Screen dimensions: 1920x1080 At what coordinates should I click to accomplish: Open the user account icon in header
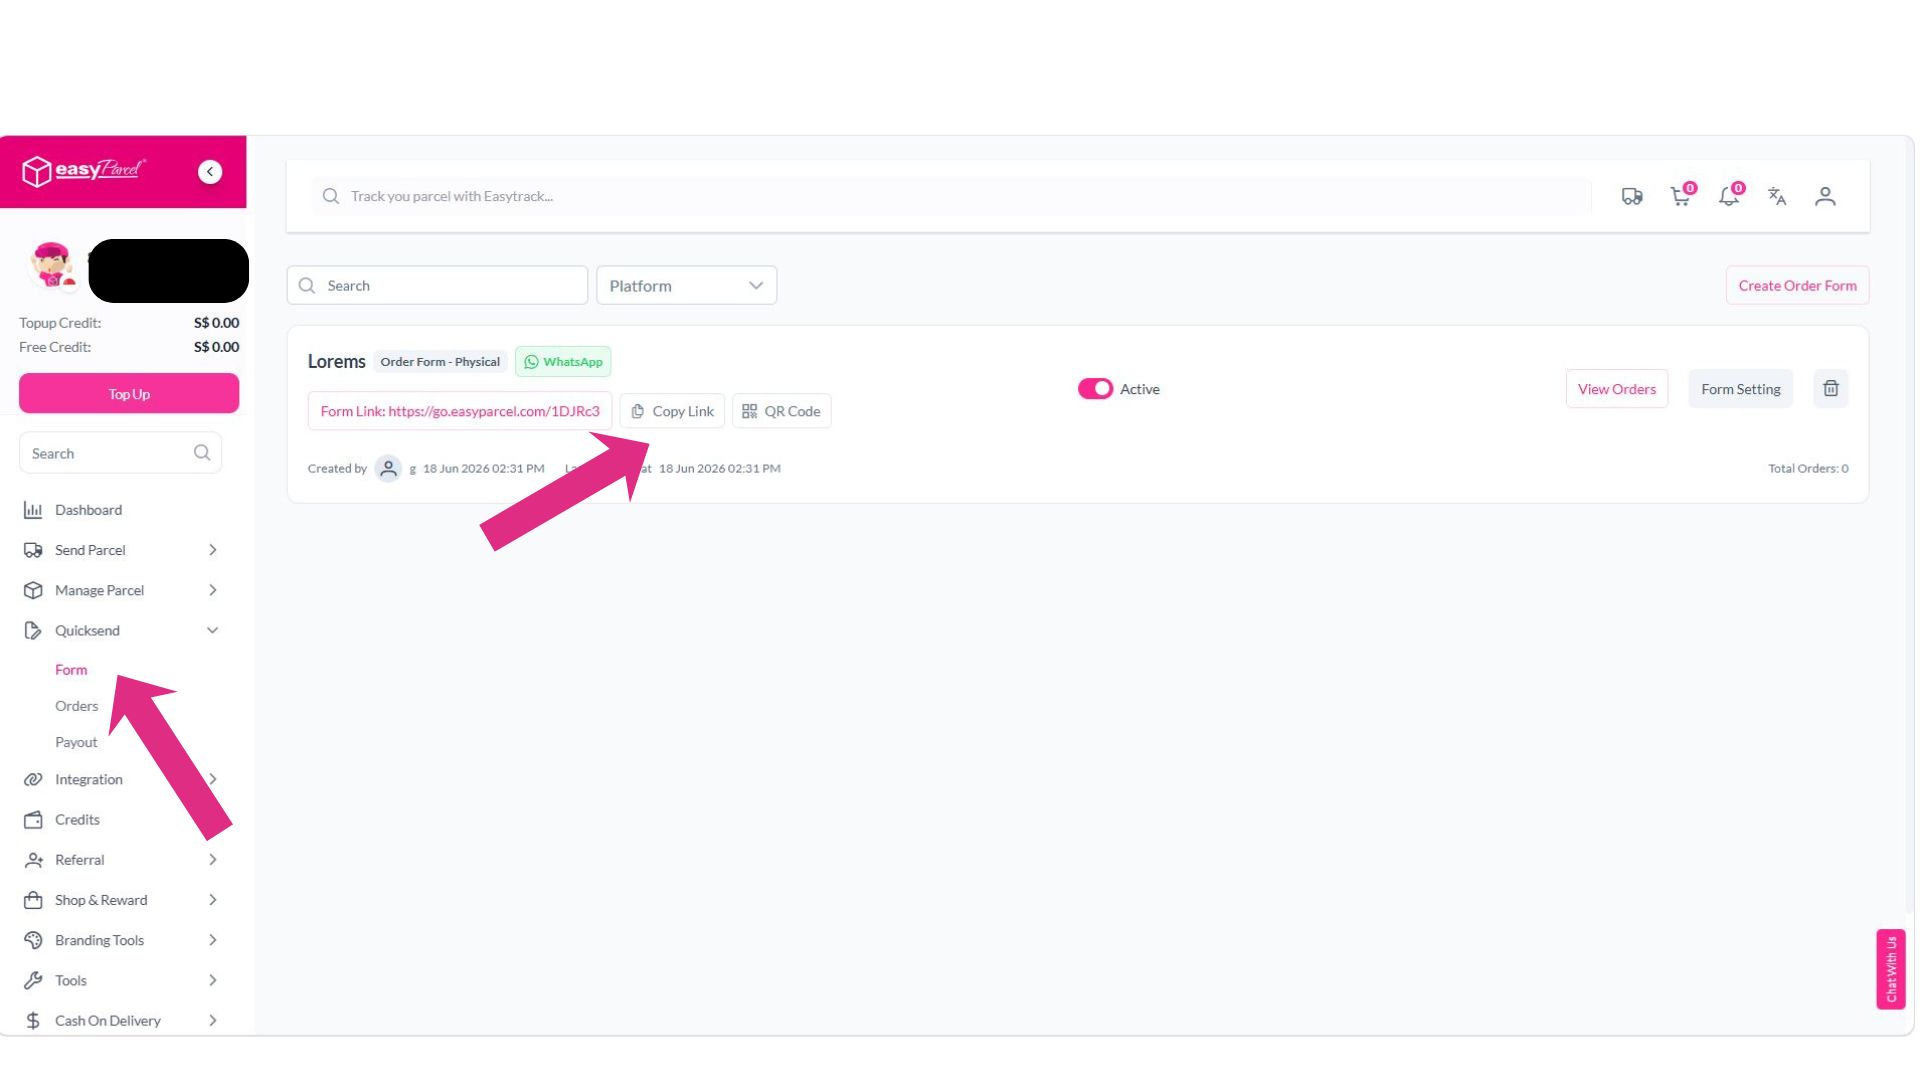click(x=1825, y=196)
